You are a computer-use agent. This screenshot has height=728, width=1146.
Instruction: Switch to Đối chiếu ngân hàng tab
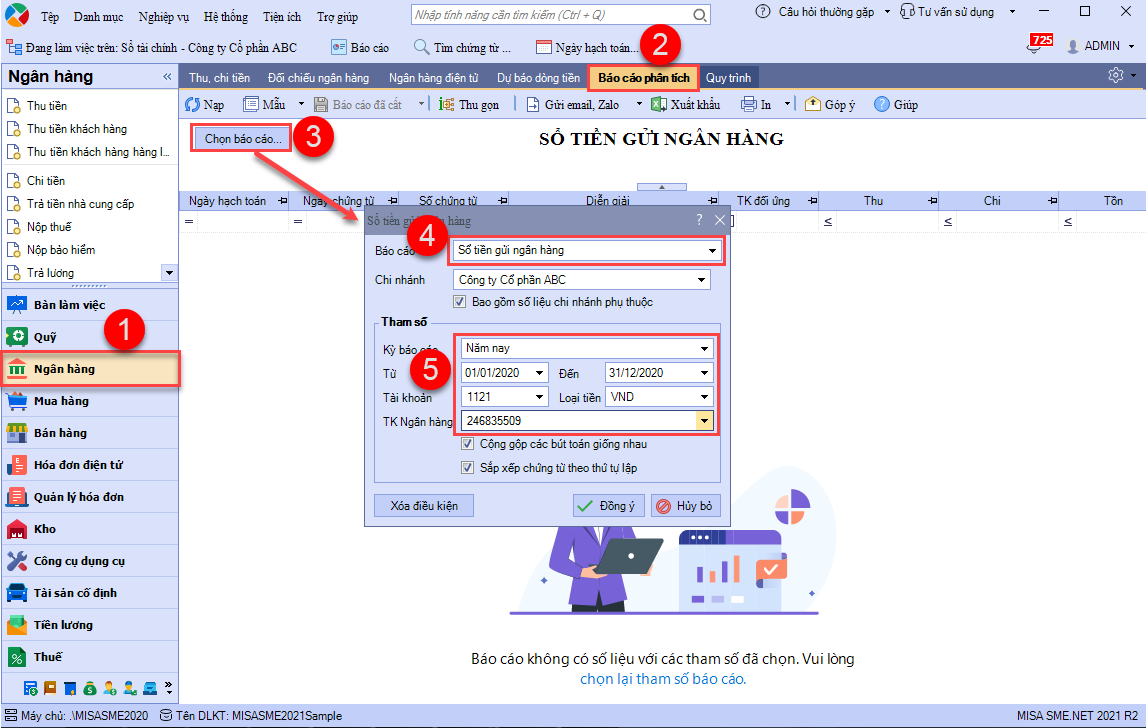[x=318, y=78]
